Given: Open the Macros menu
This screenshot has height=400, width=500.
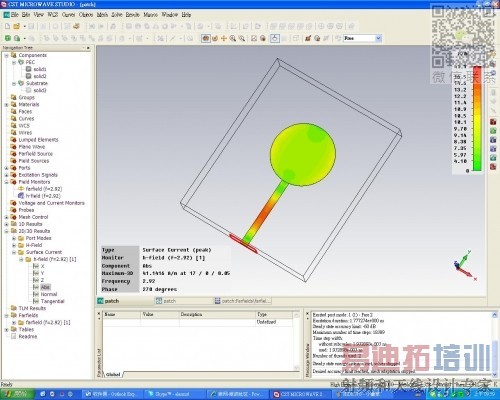Looking at the screenshot, I should click(x=150, y=15).
